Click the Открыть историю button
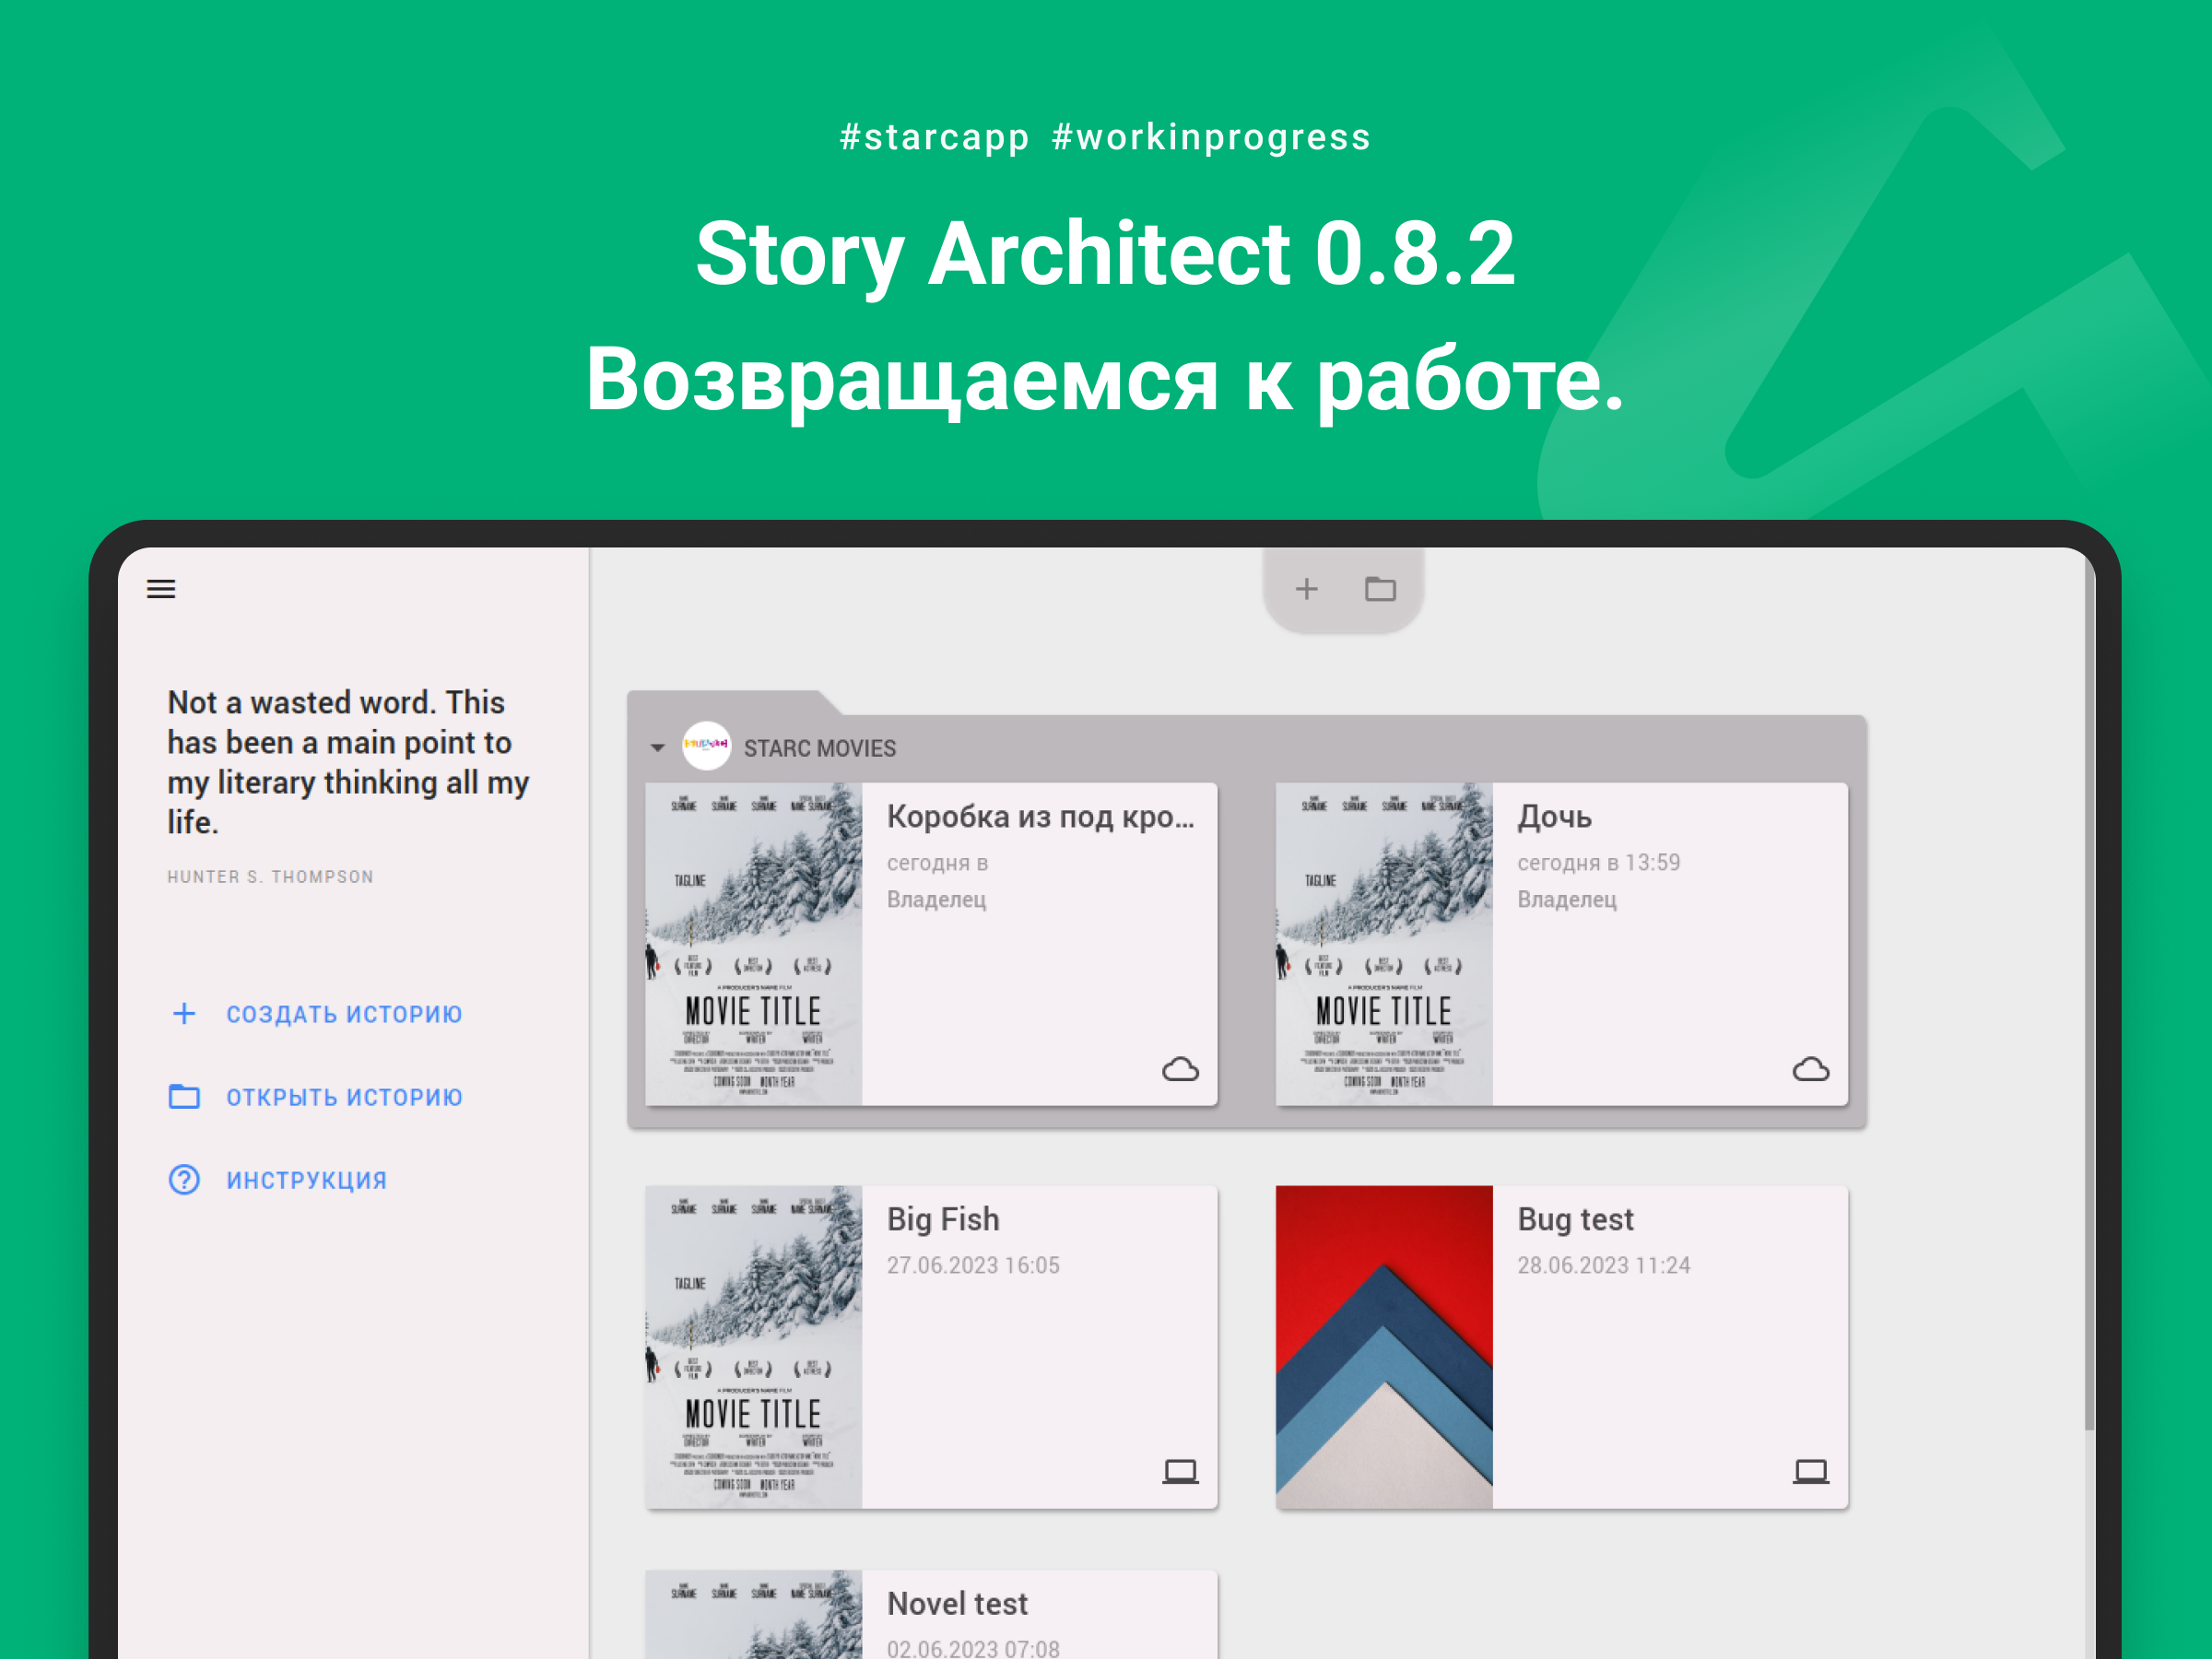The height and width of the screenshot is (1659, 2212). click(x=315, y=1097)
